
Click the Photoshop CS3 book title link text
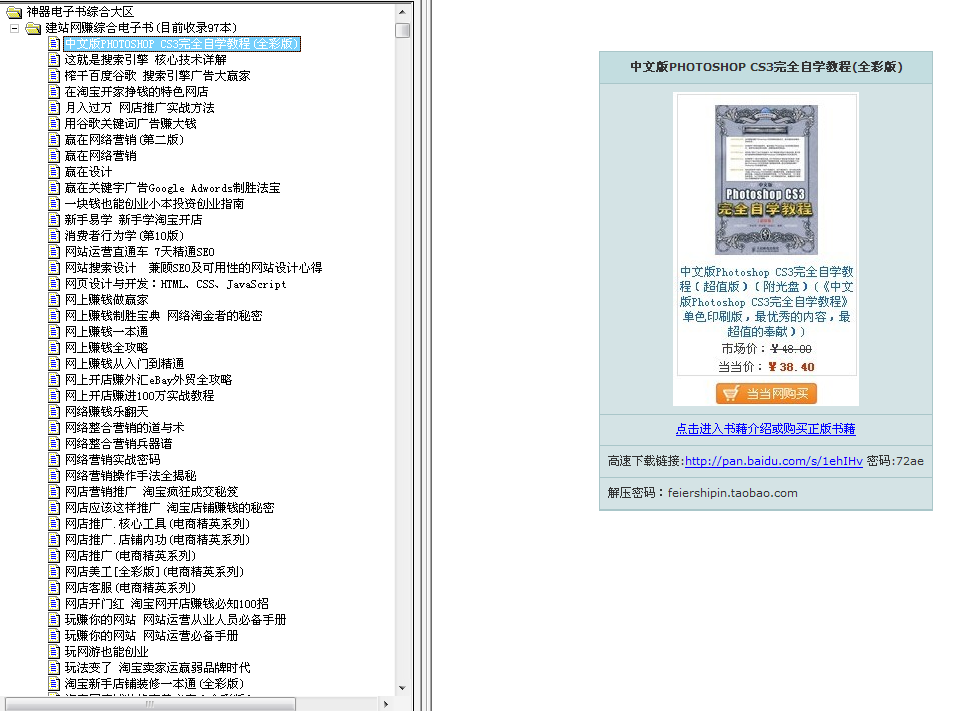tap(766, 302)
